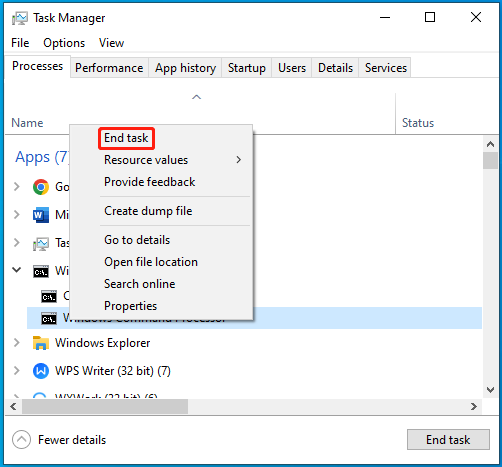Click the Google Chrome app icon

pos(41,187)
